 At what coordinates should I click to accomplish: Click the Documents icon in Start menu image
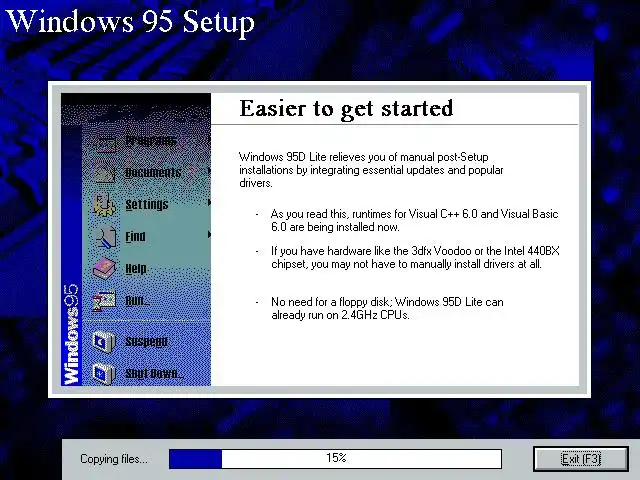(x=105, y=173)
